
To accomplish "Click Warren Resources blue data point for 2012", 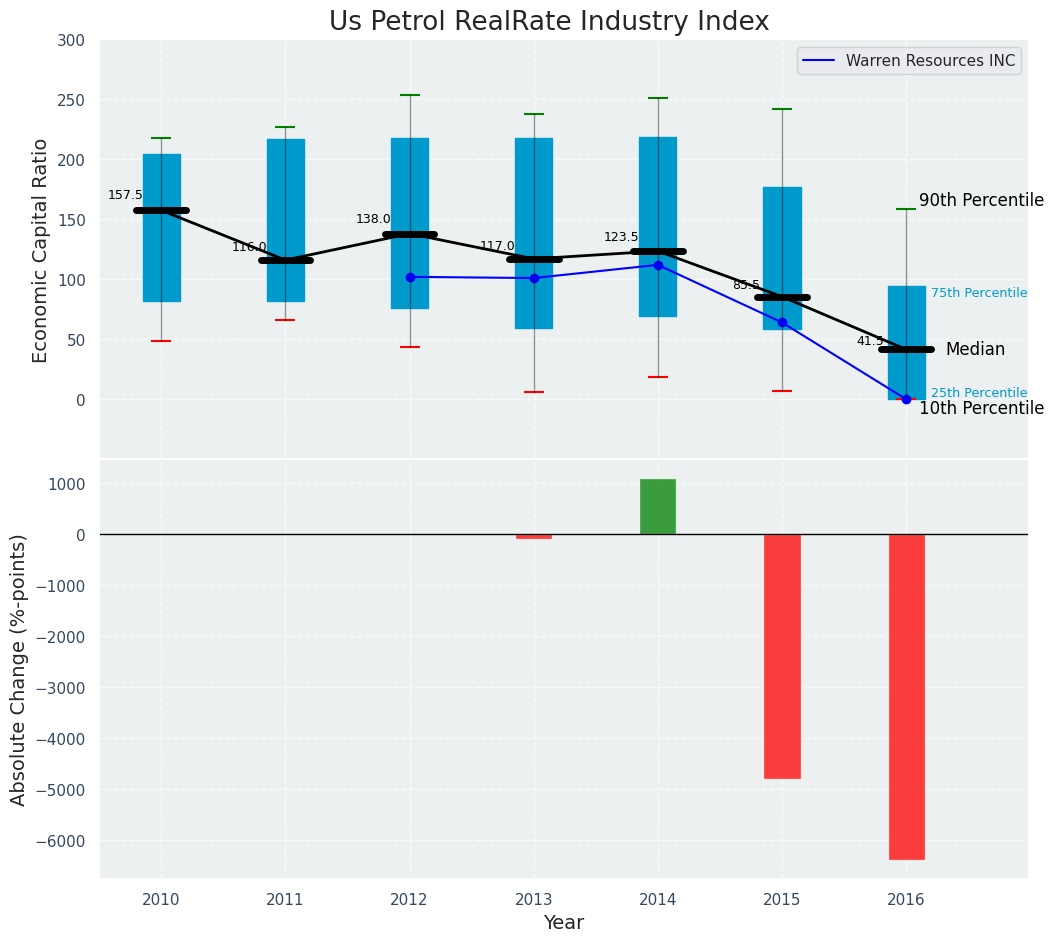I will point(410,277).
